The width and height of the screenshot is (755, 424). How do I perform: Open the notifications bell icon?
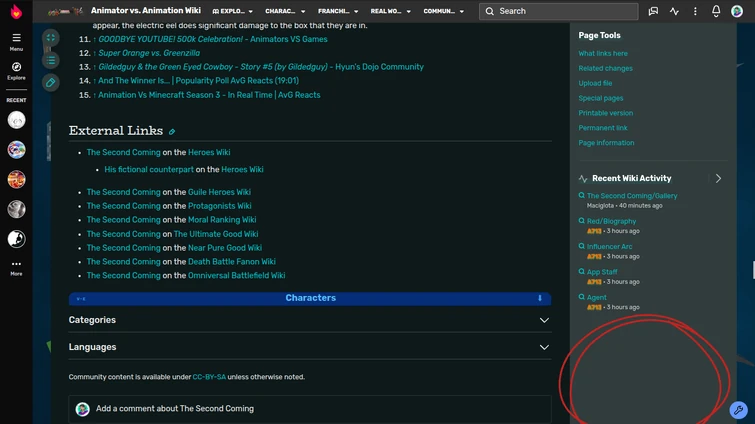coord(716,11)
